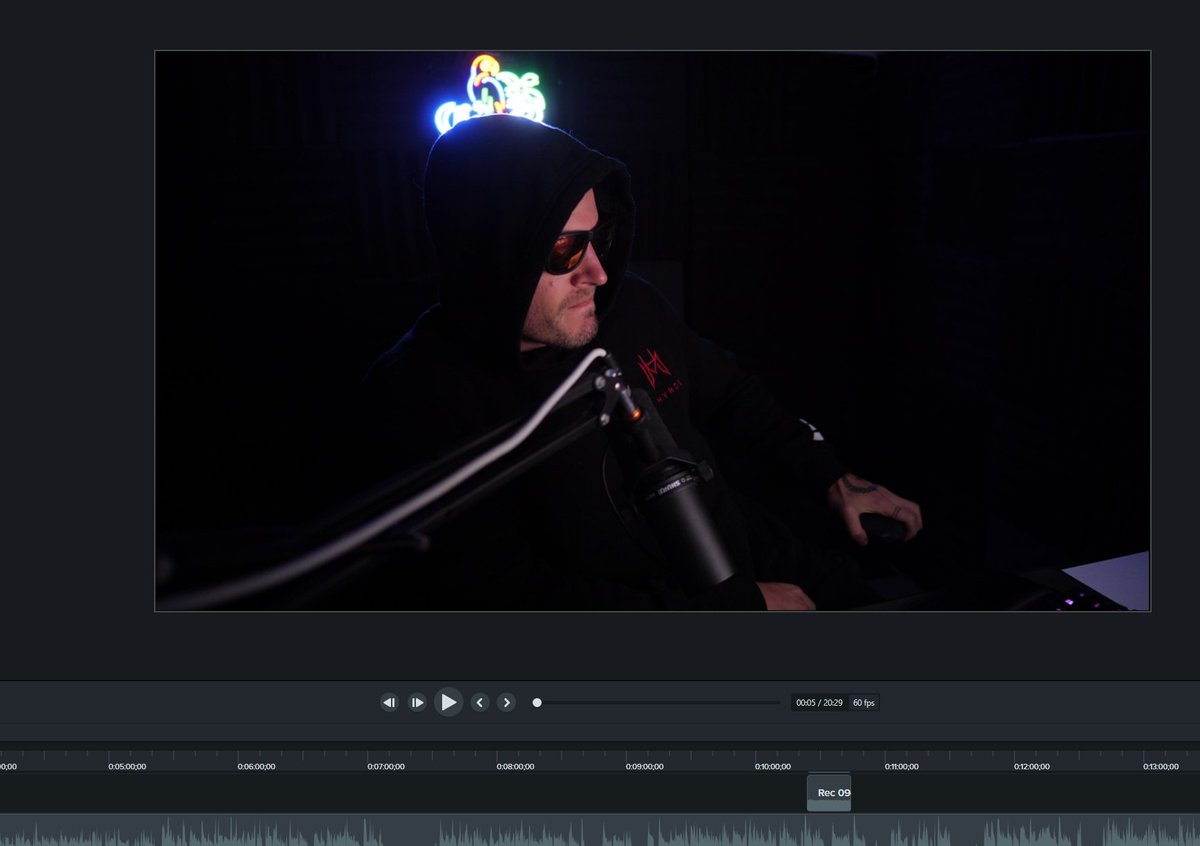Click the 0:12:00;00 ruler timestamp

tap(1031, 765)
